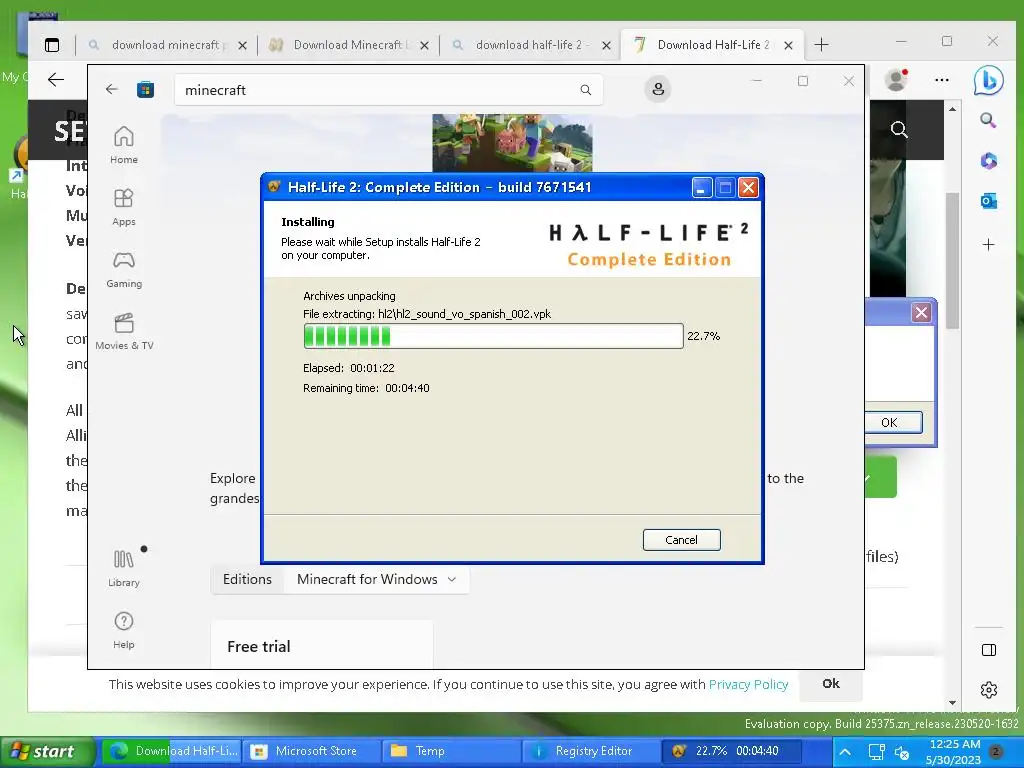This screenshot has height=768, width=1024.
Task: Add a sidebar app with plus icon
Action: coord(988,245)
